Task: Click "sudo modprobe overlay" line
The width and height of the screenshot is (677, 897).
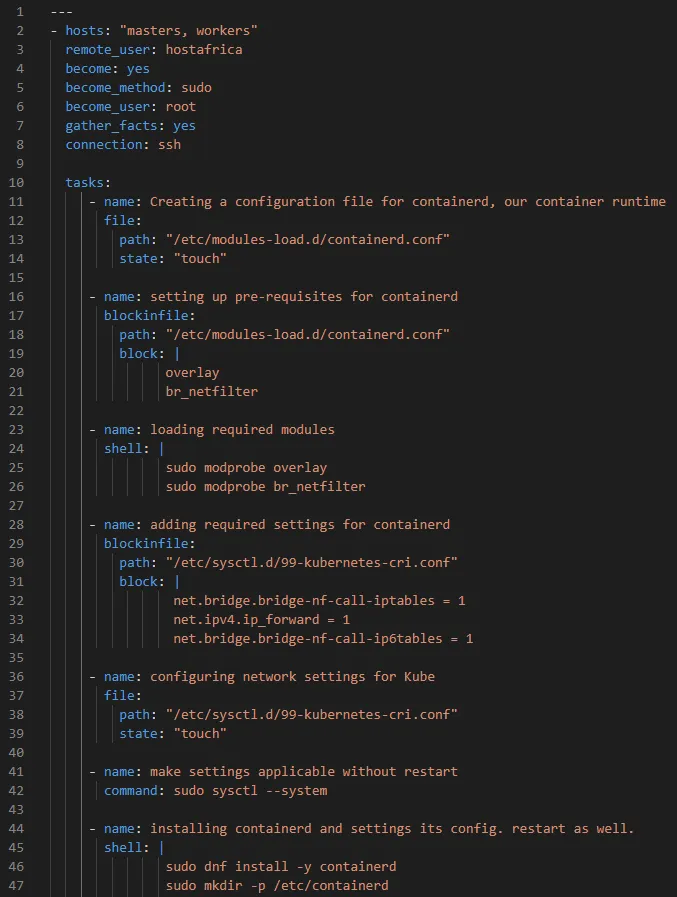Action: (x=246, y=467)
